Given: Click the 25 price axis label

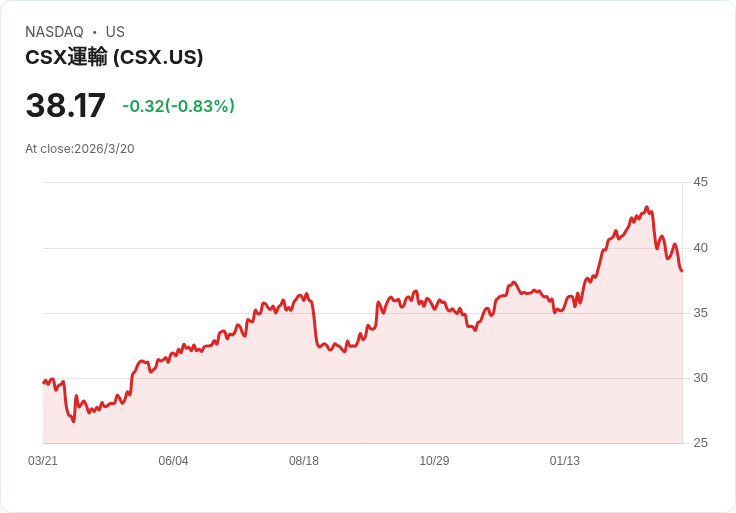Looking at the screenshot, I should click(700, 443).
